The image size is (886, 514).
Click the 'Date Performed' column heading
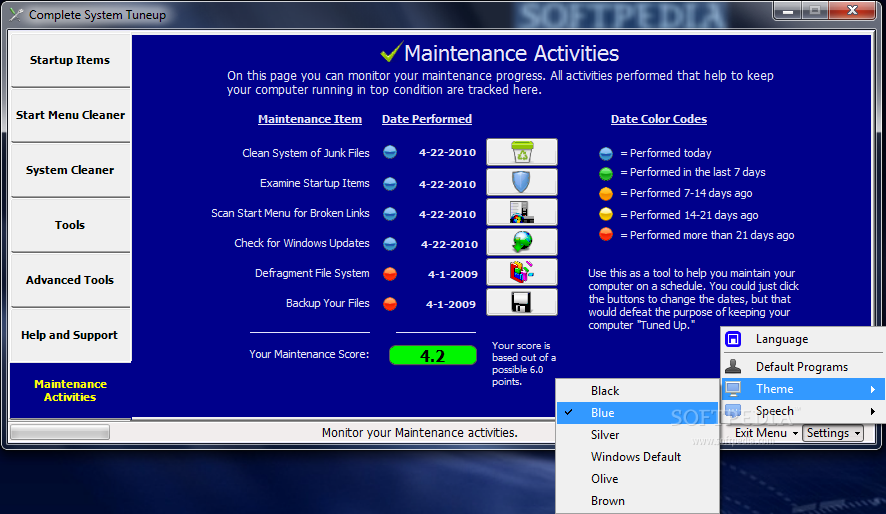click(427, 119)
